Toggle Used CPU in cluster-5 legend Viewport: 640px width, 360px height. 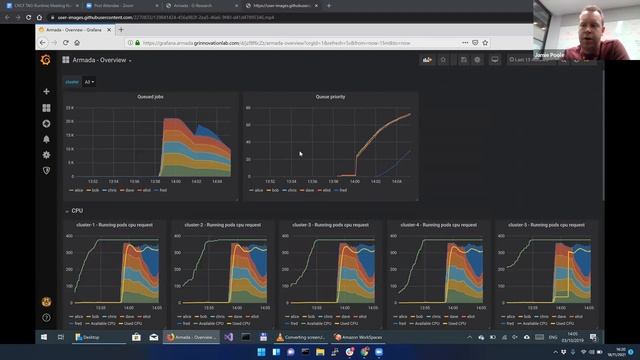point(562,324)
